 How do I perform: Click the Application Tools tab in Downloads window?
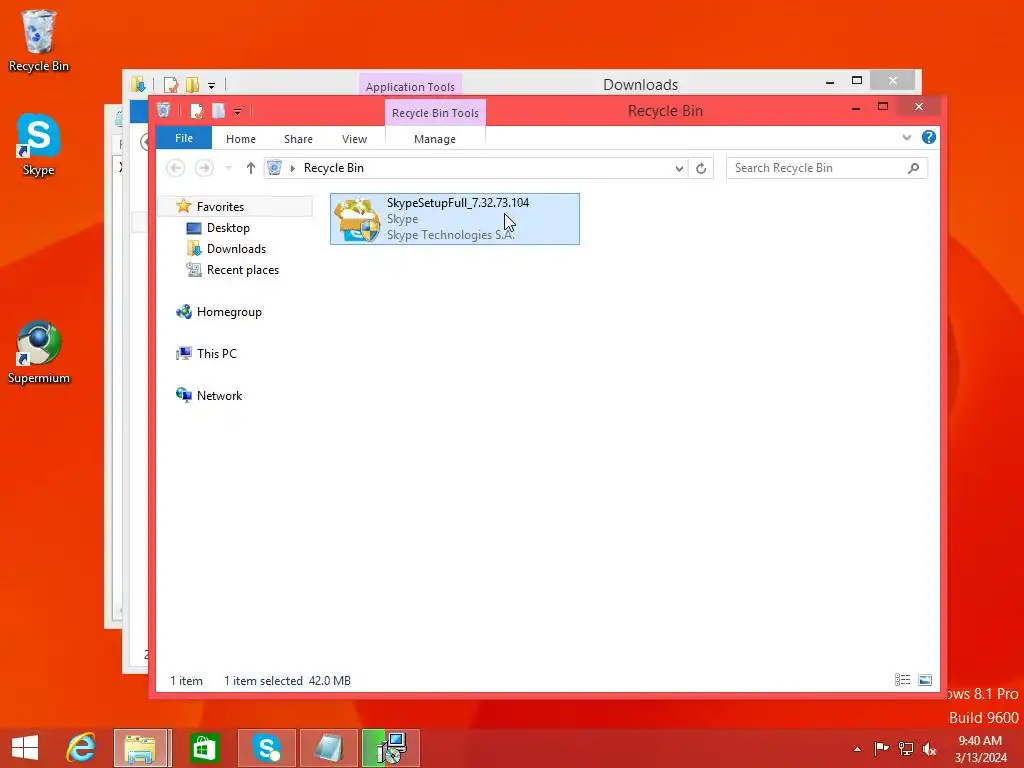click(x=410, y=86)
